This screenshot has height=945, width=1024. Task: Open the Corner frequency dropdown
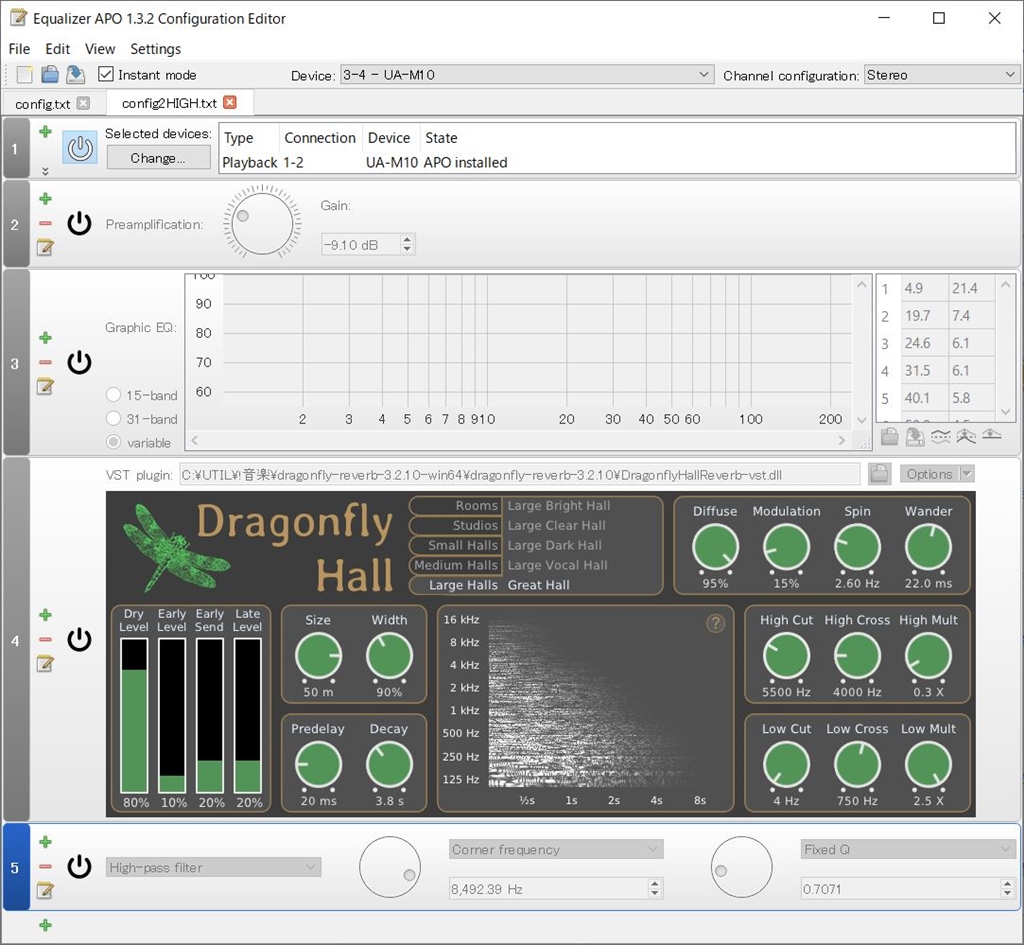(556, 849)
